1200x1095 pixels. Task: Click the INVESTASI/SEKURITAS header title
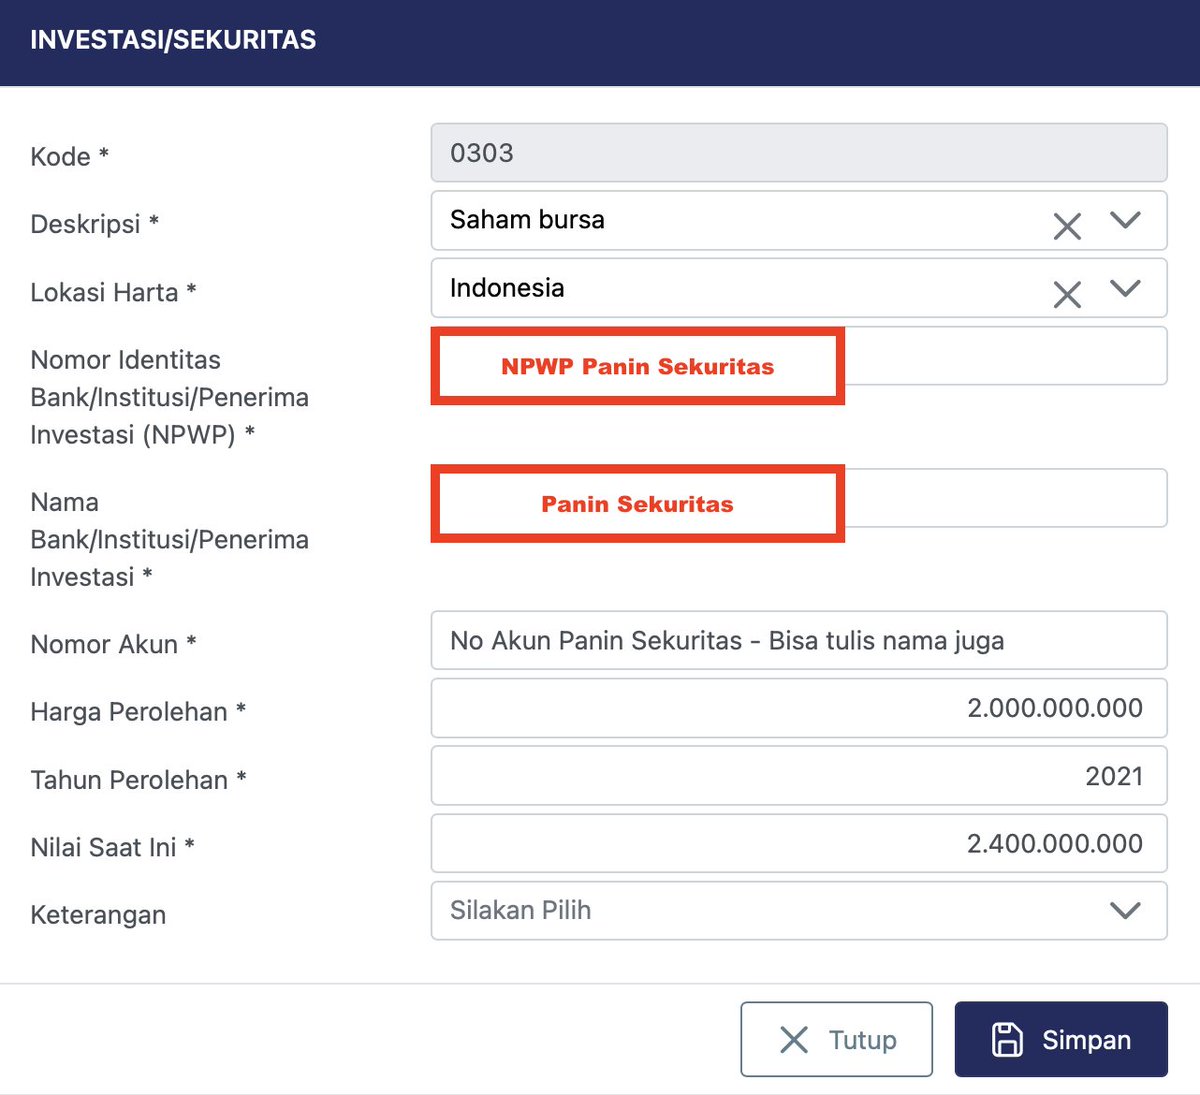point(173,40)
